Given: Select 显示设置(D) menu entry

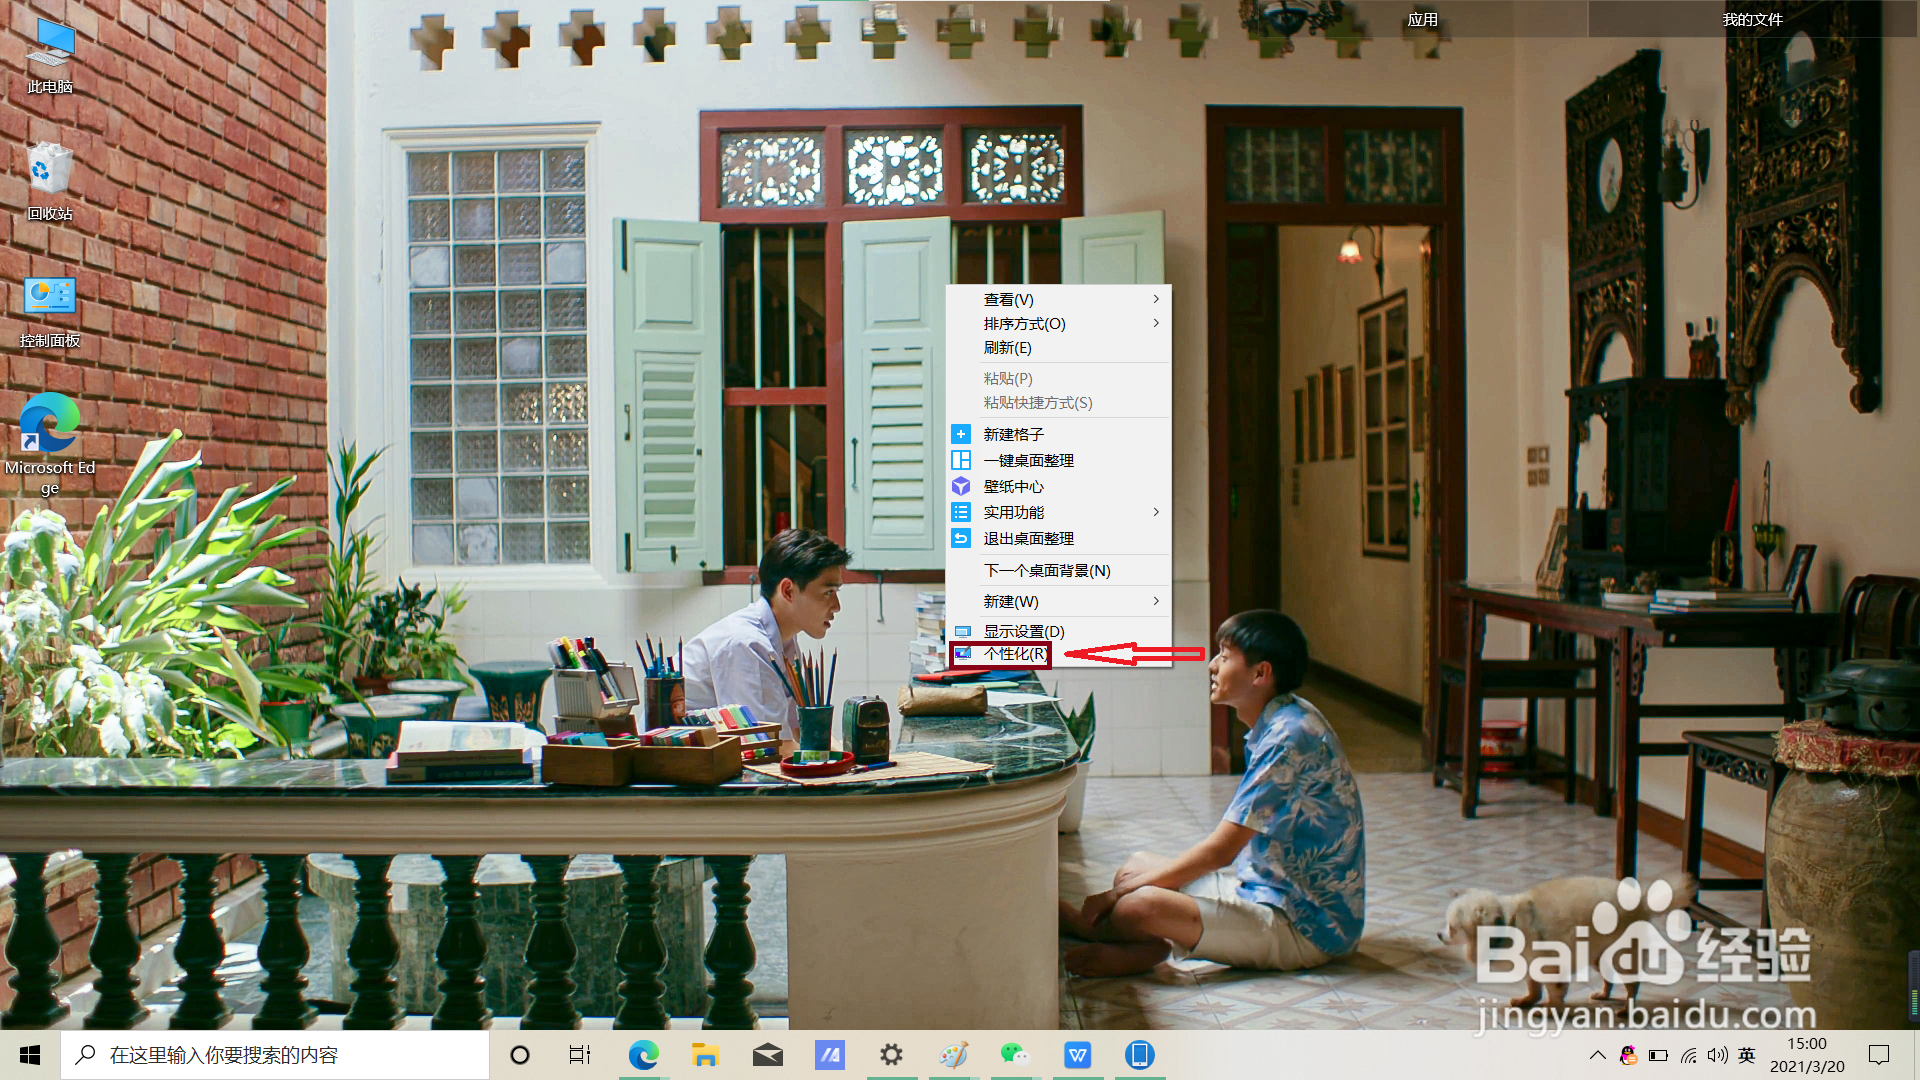Looking at the screenshot, I should tap(1023, 631).
